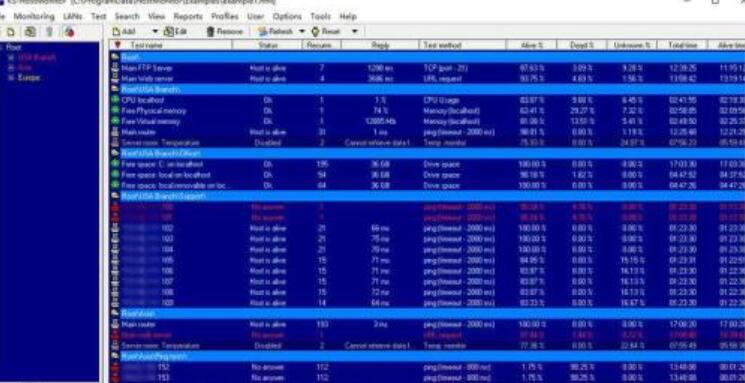Select the Free Virtual memory test row

pyautogui.click(x=427, y=122)
